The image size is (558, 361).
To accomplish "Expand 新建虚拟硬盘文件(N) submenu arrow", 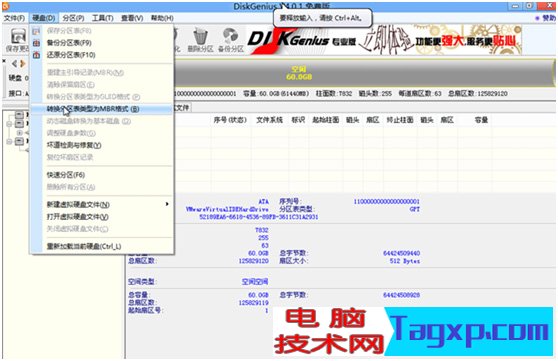I will 167,204.
